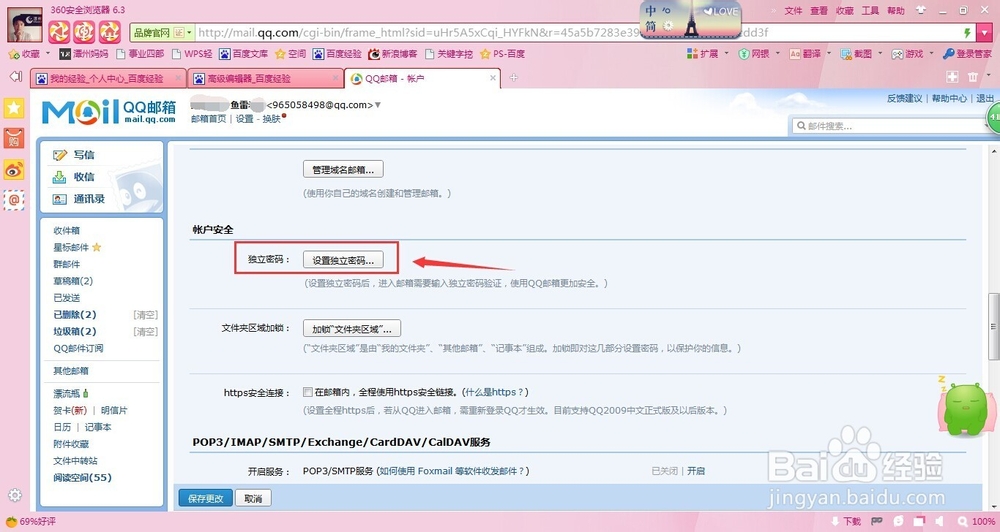Open the 百度经验 bookmark
This screenshot has height=532, width=1000.
pos(337,54)
